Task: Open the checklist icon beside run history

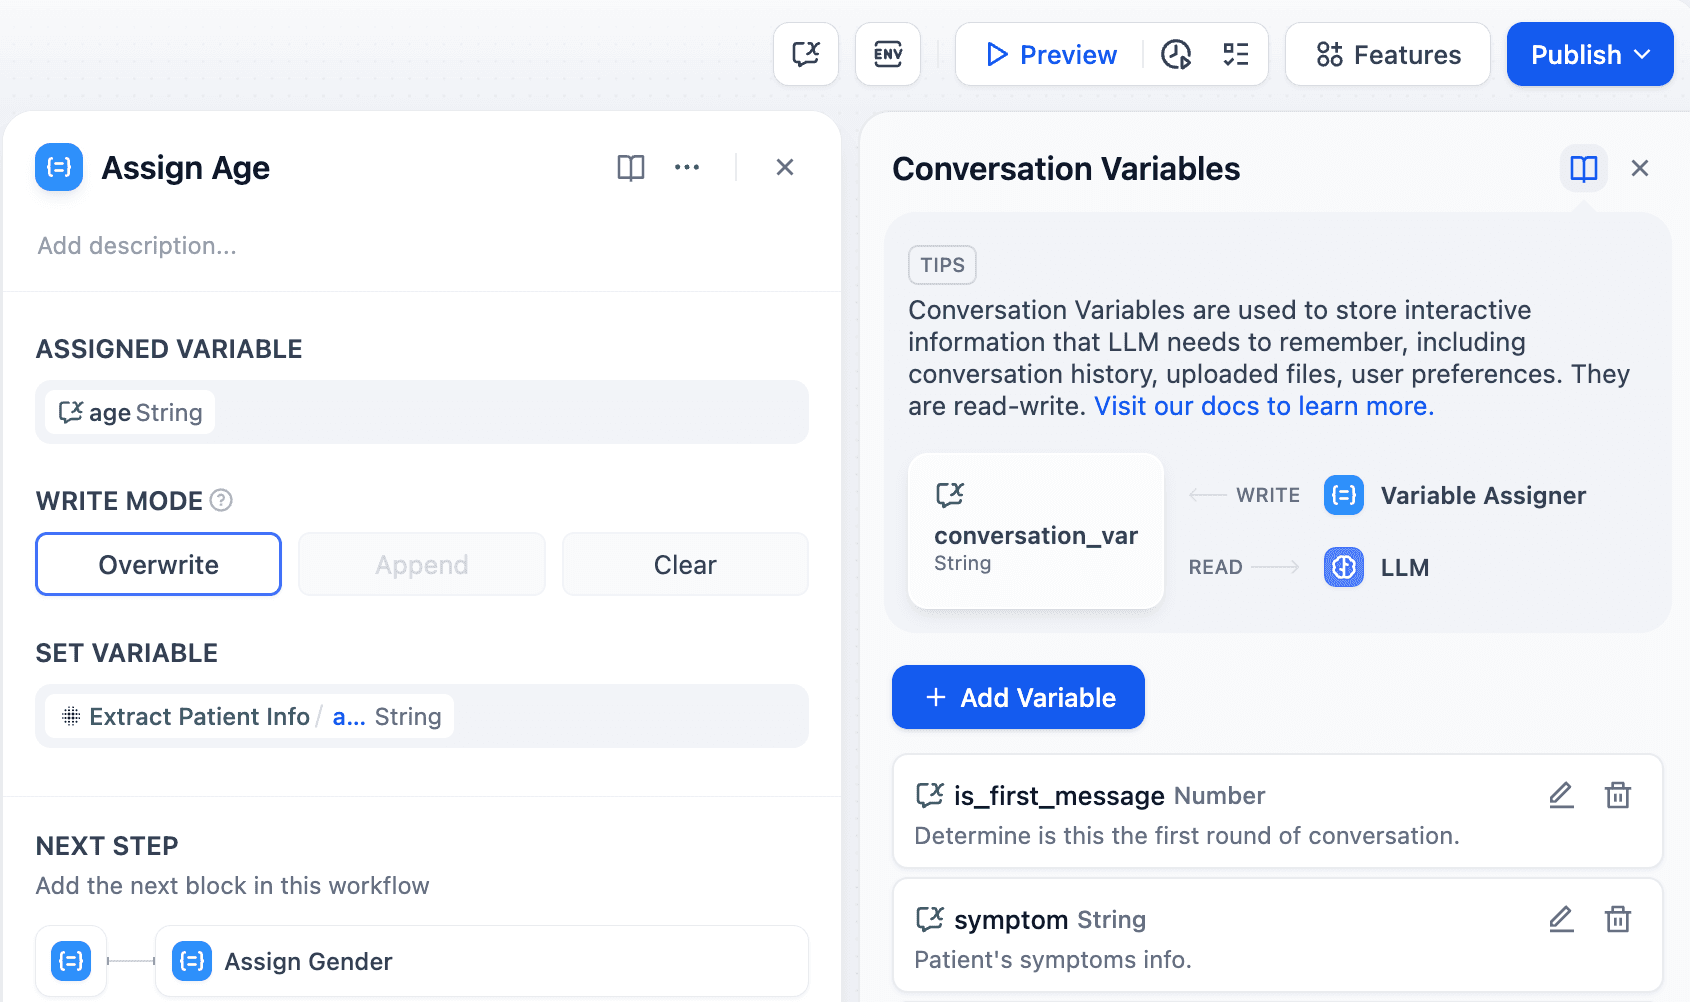Action: (x=1236, y=54)
